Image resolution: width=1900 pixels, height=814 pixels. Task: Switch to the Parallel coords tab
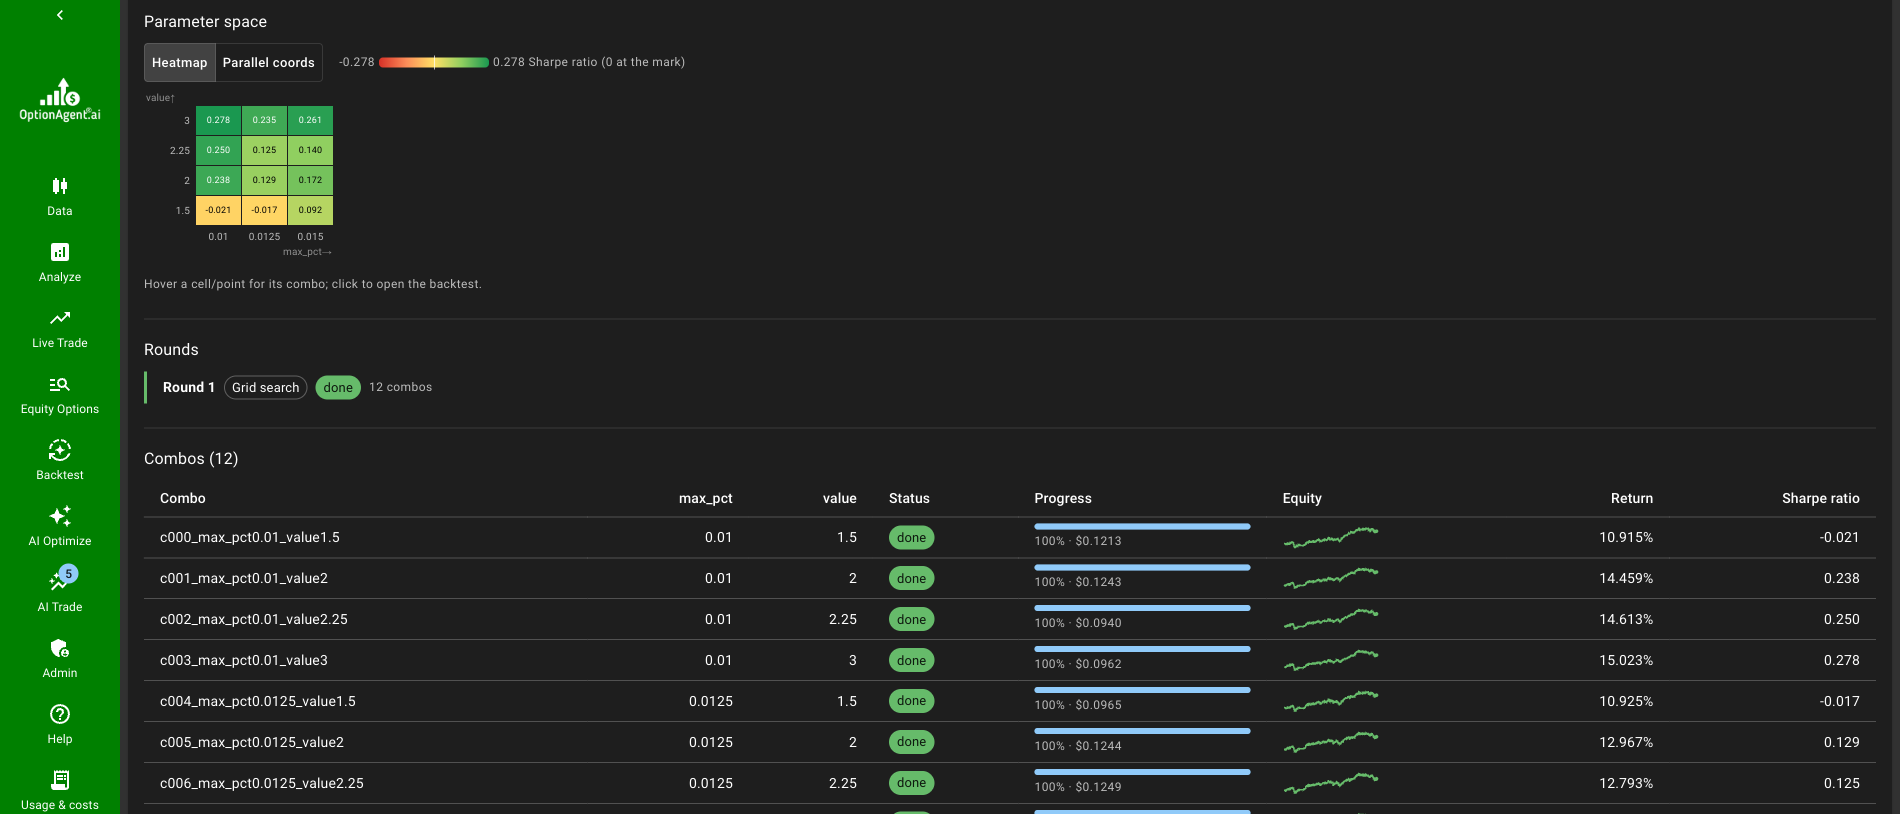point(268,62)
